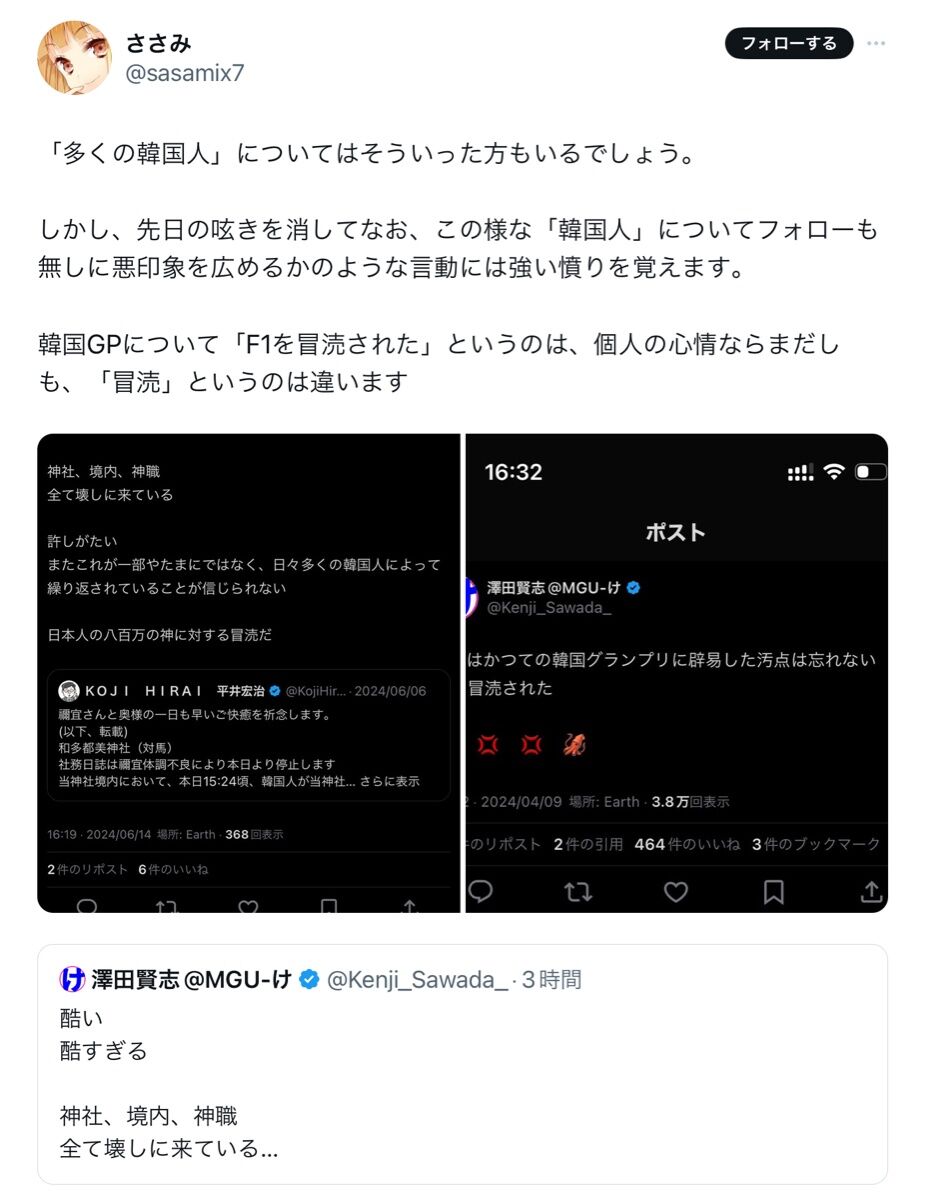Click repost icon in right screenshot
The image size is (937, 1200).
[578, 891]
